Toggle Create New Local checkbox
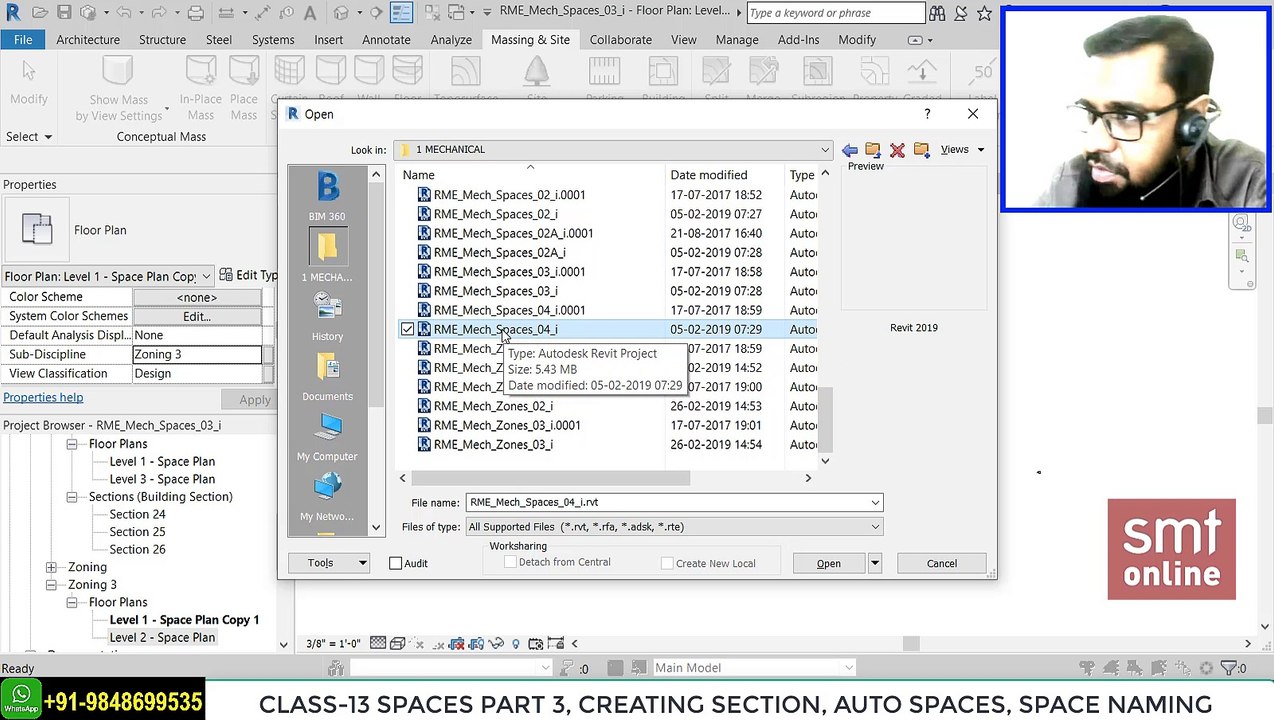 click(x=668, y=564)
